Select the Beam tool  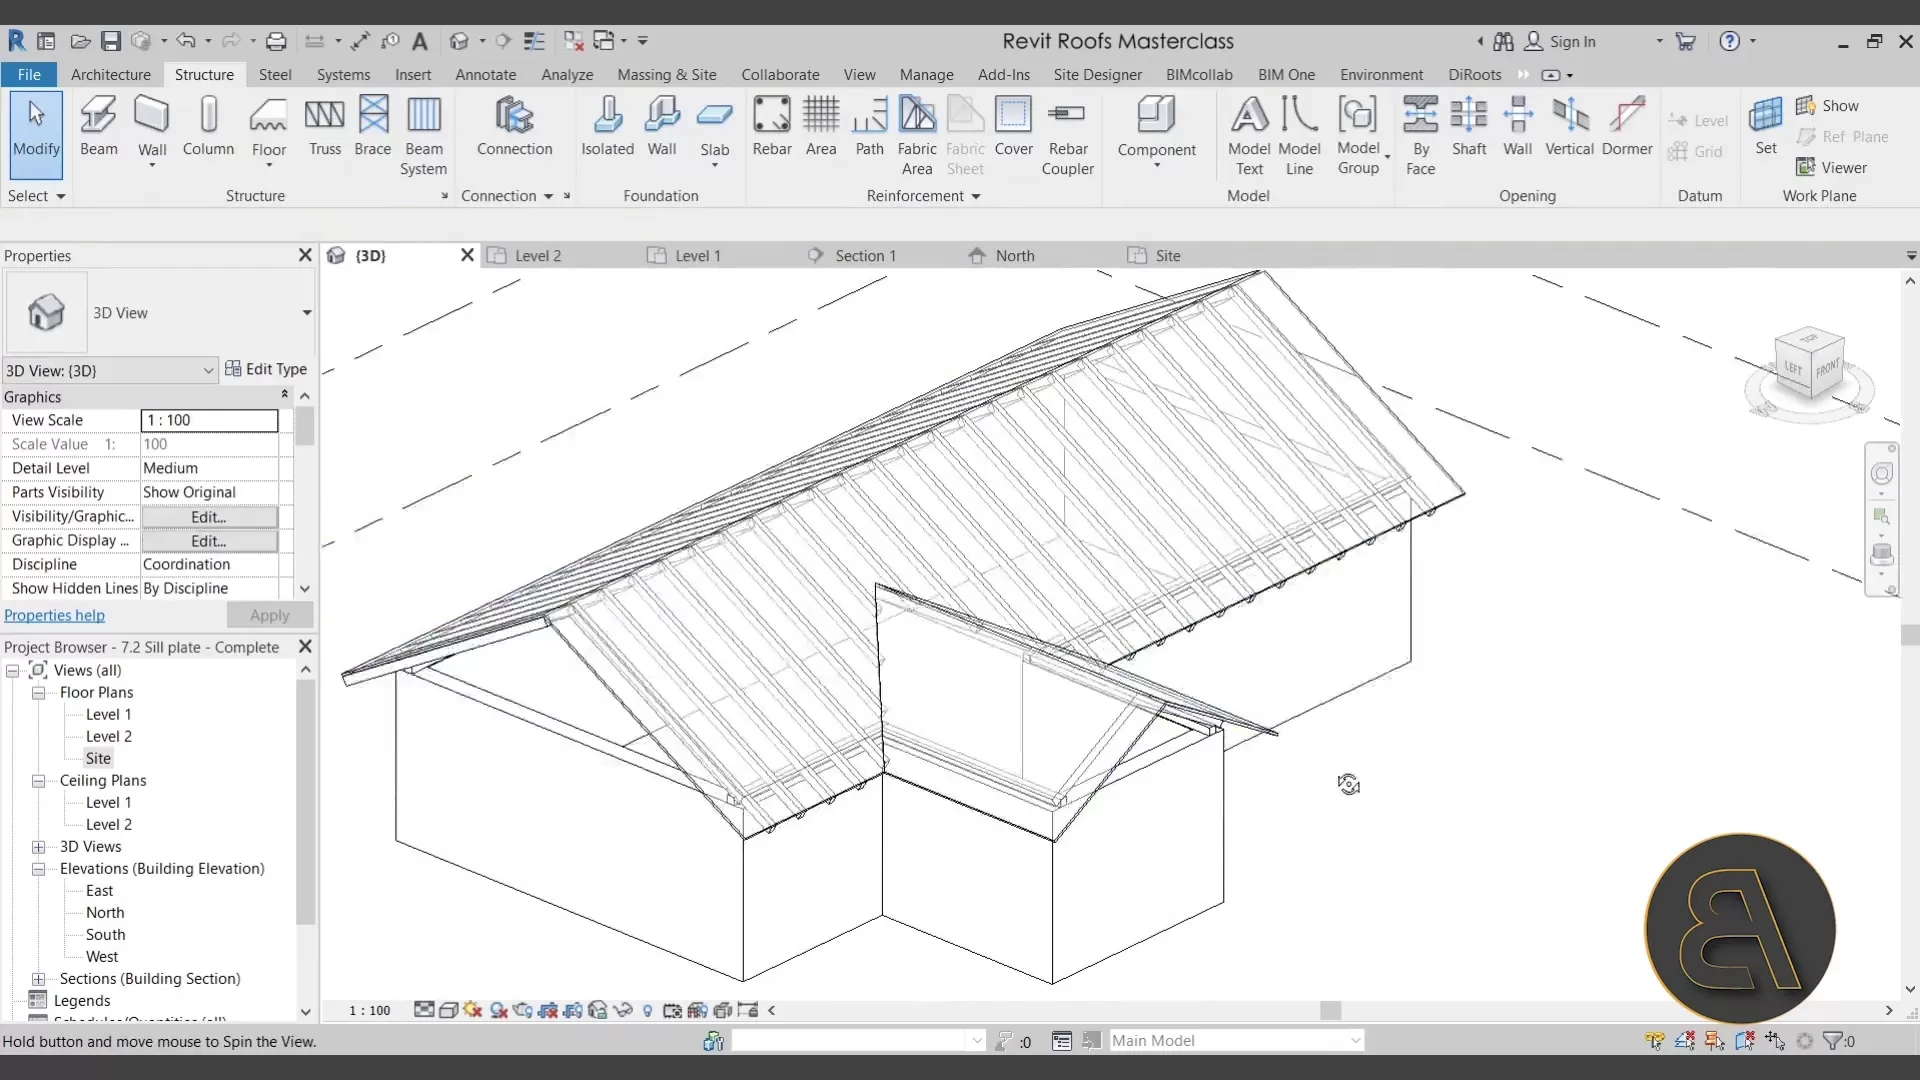(98, 126)
